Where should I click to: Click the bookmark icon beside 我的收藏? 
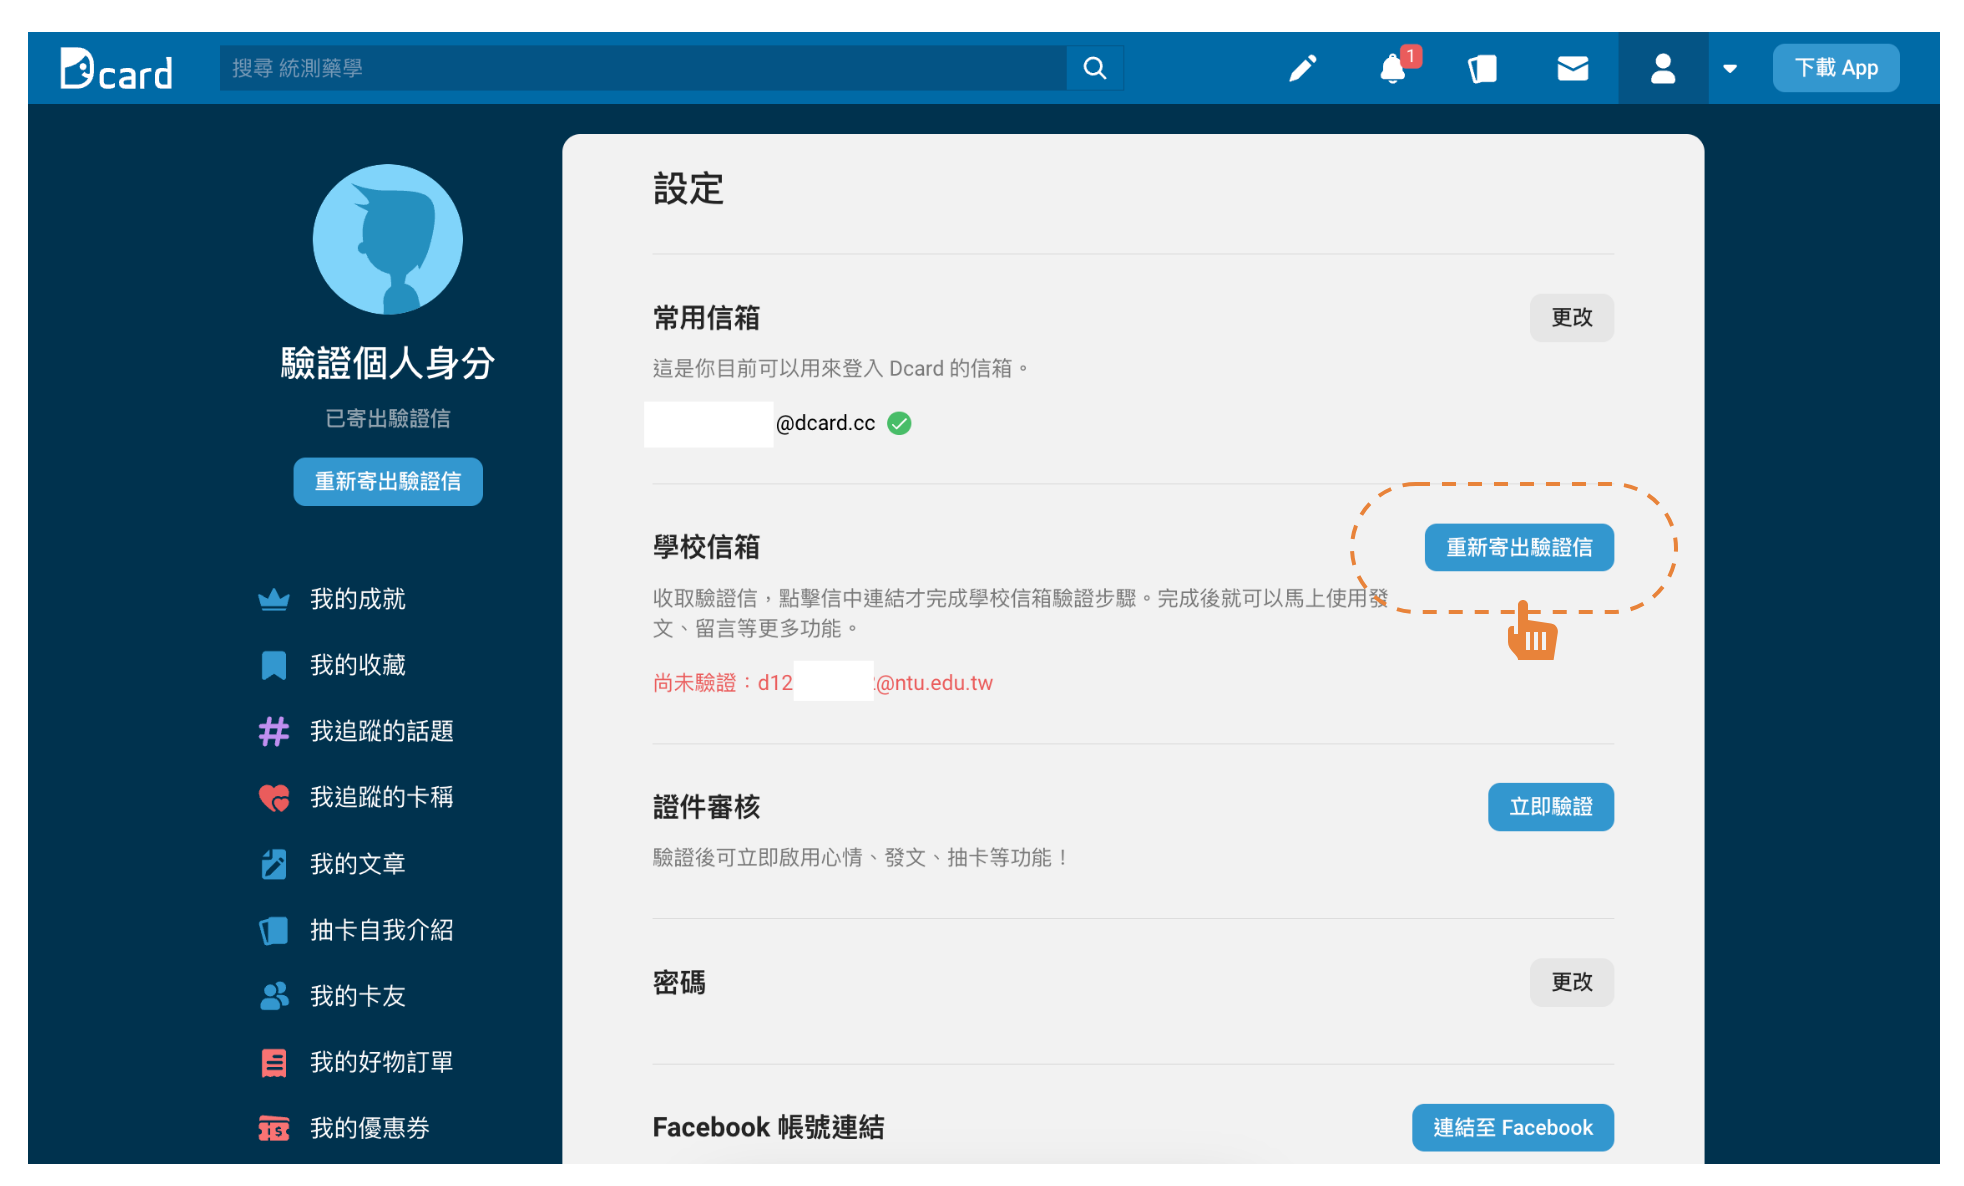pos(273,664)
